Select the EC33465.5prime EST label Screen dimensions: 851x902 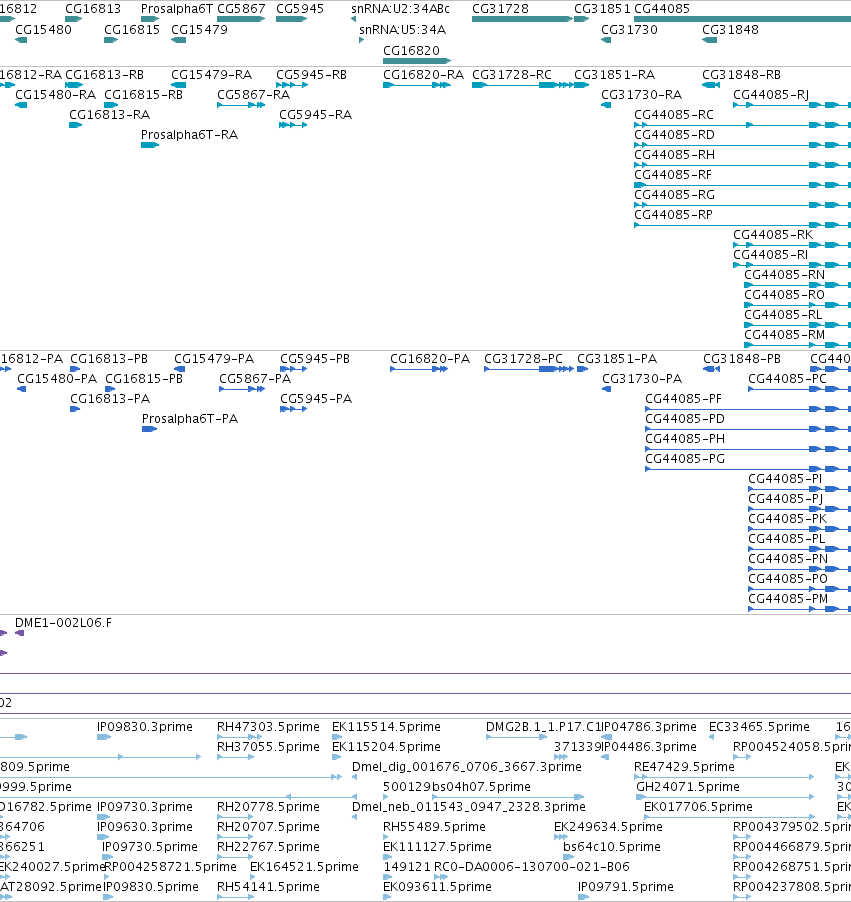[x=759, y=727]
